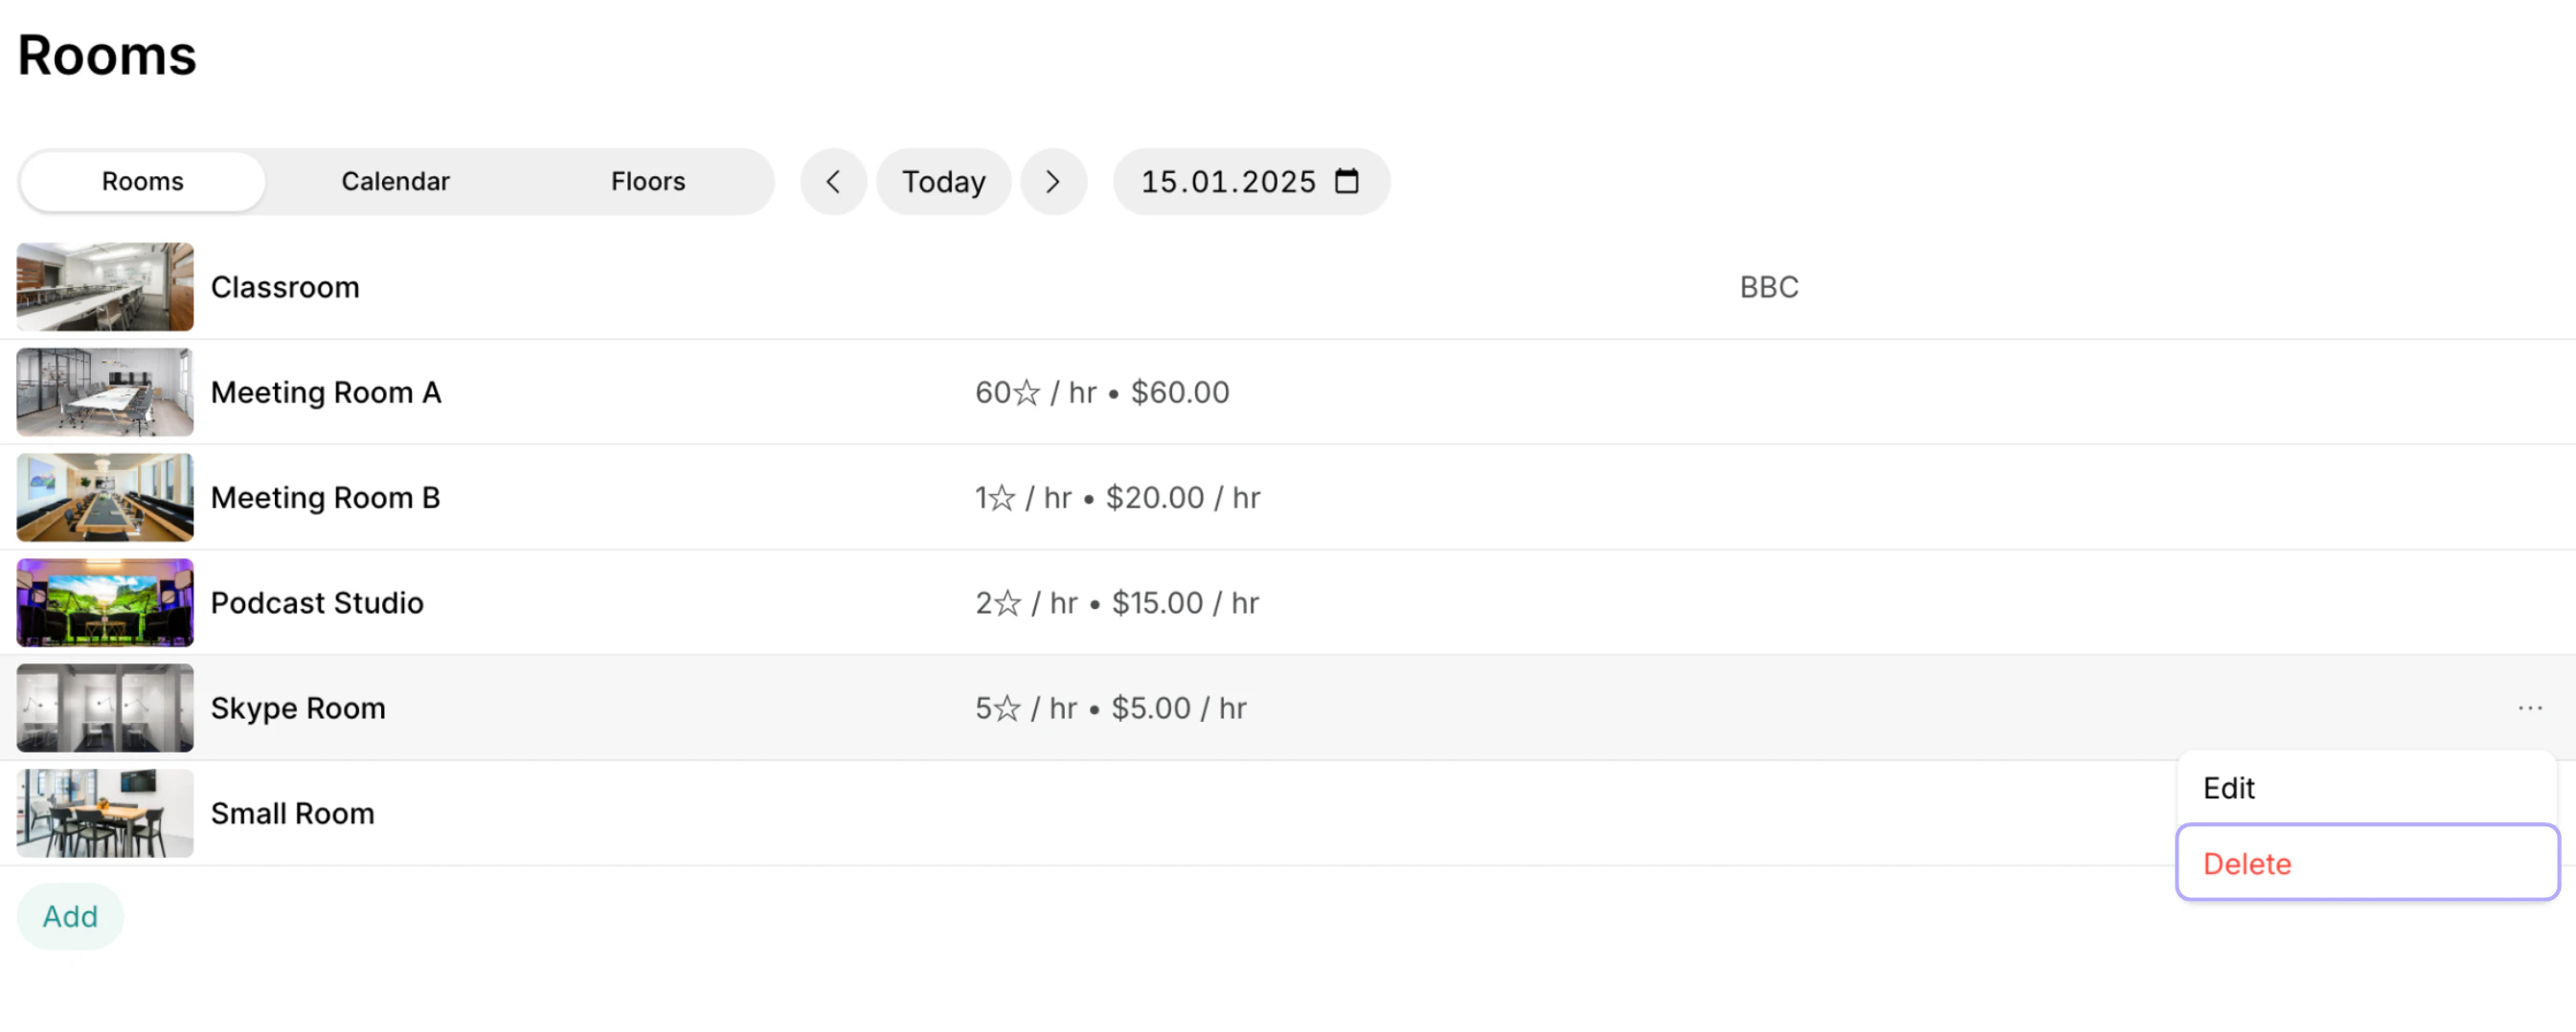The width and height of the screenshot is (2576, 1032).
Task: Jump to Today's date
Action: (x=943, y=182)
